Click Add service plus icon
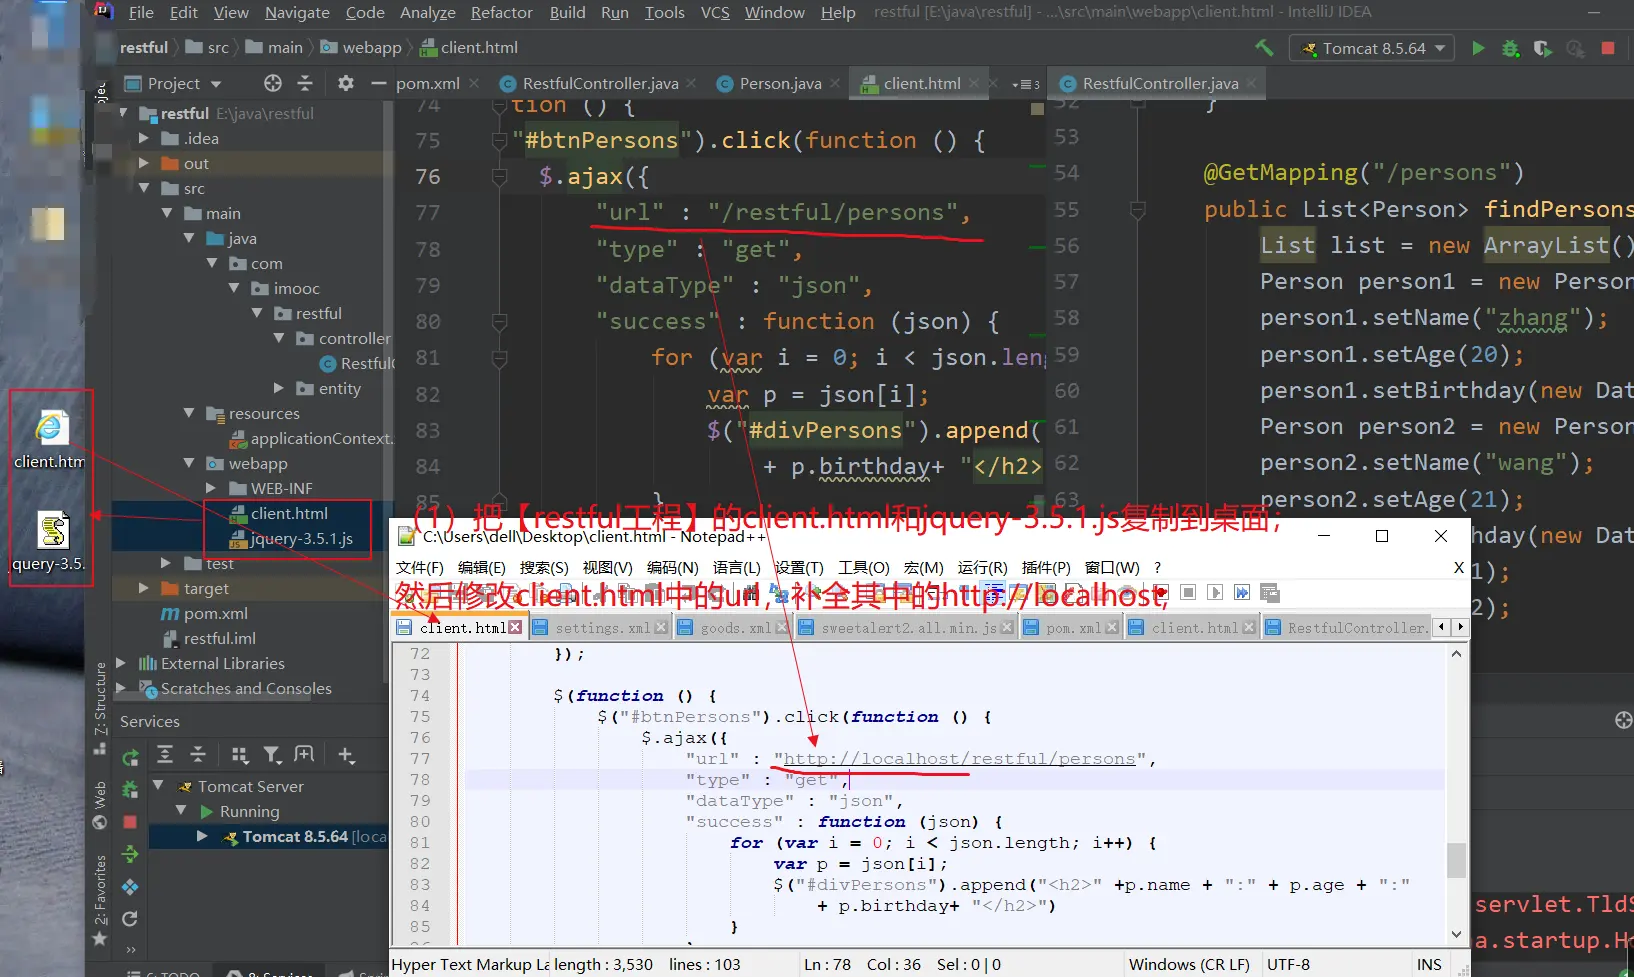This screenshot has height=977, width=1634. tap(346, 755)
